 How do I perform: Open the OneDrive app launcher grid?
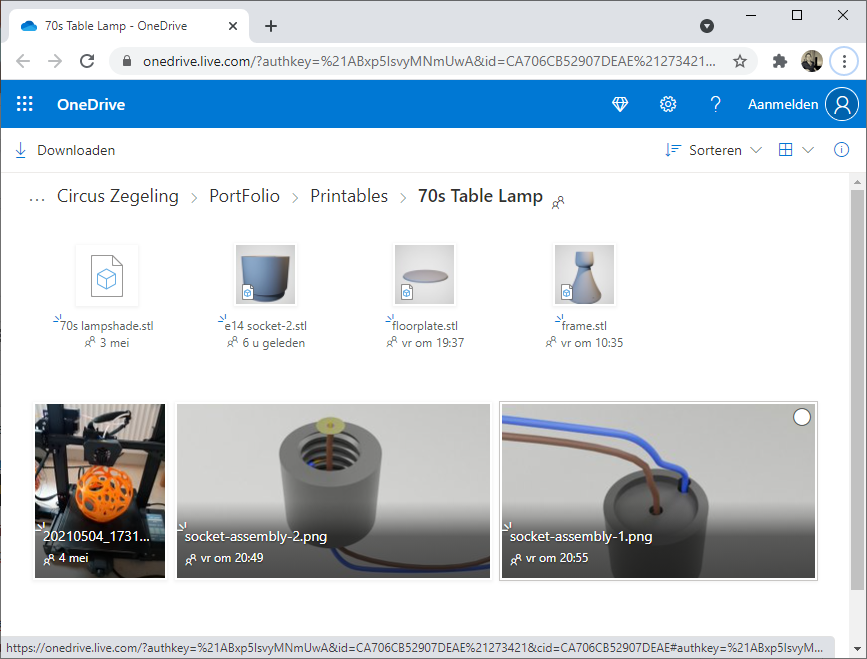24,104
